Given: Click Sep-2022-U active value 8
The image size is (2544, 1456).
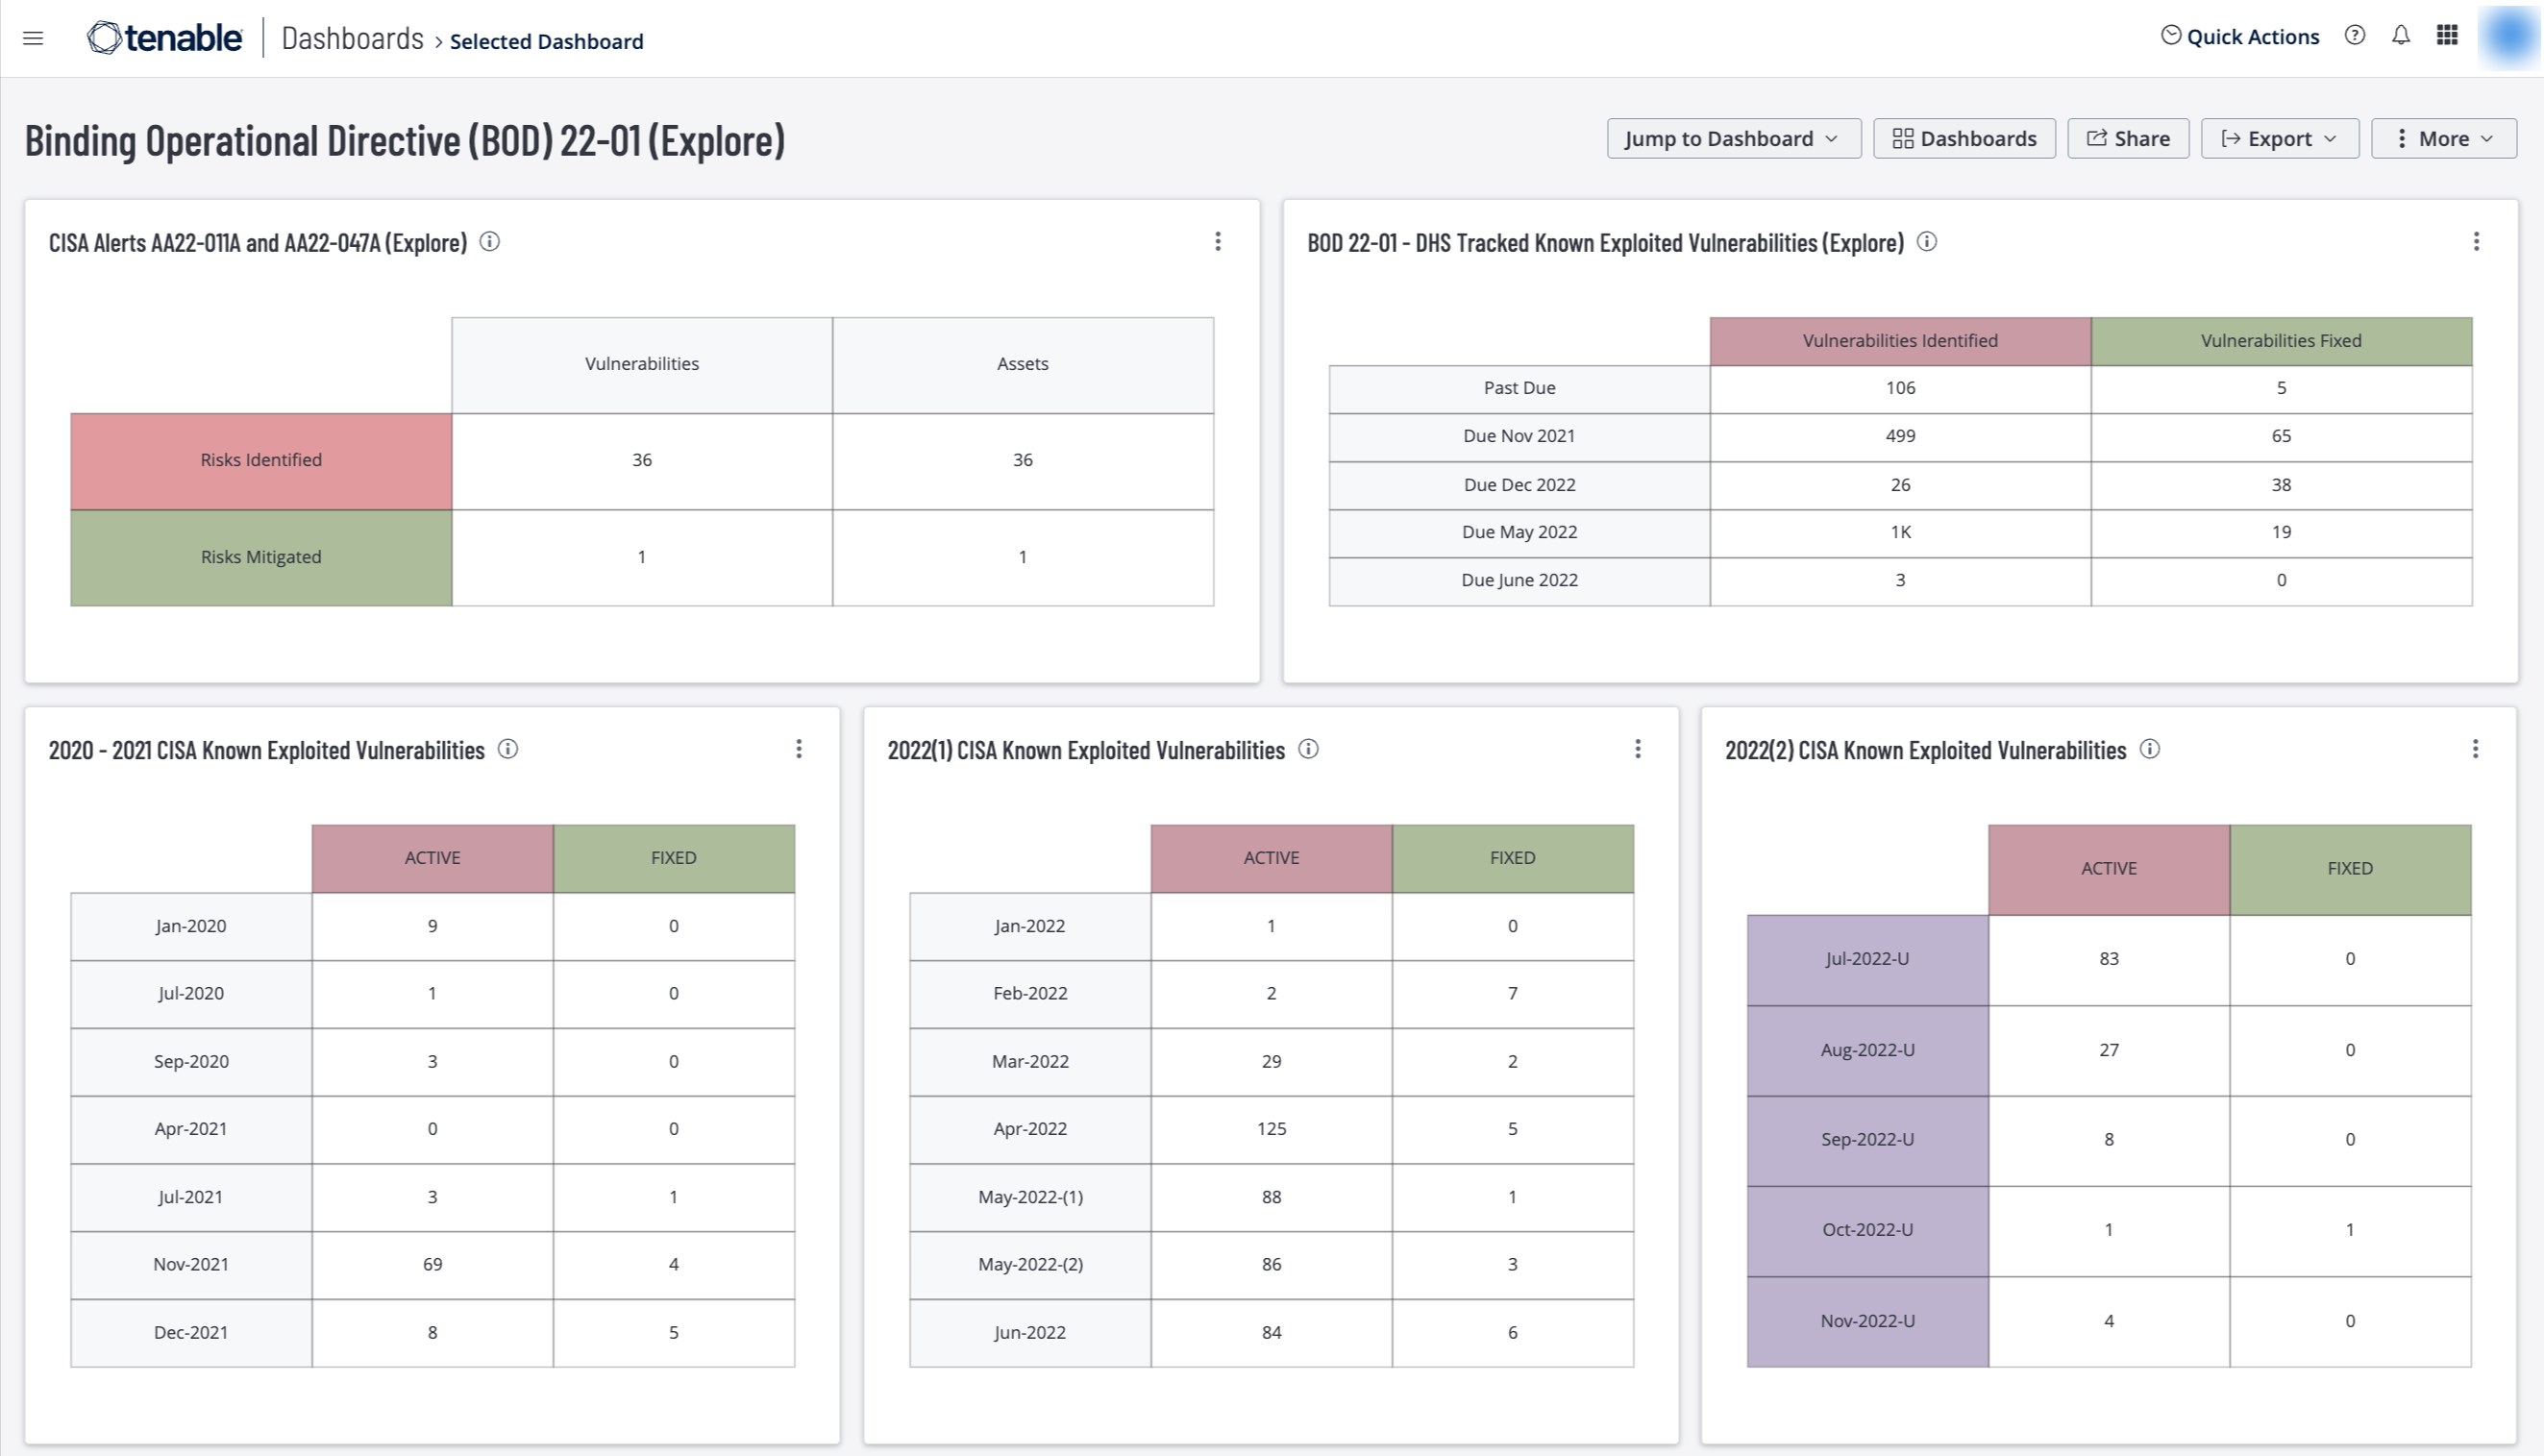Looking at the screenshot, I should pos(2109,1141).
